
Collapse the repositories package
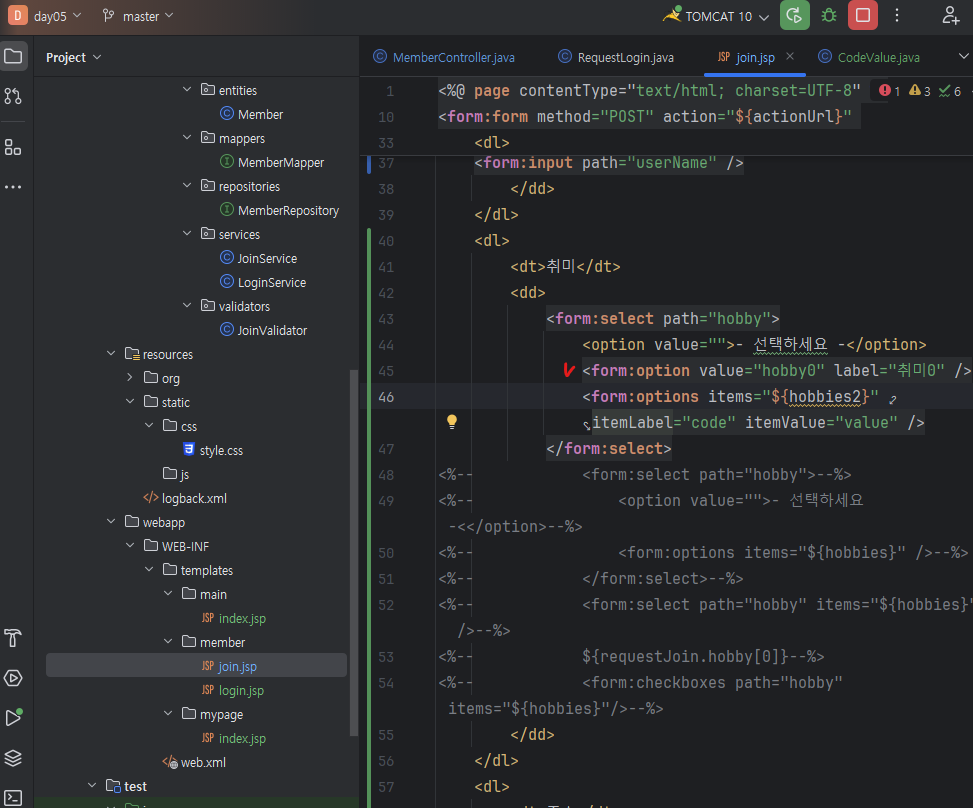[187, 186]
